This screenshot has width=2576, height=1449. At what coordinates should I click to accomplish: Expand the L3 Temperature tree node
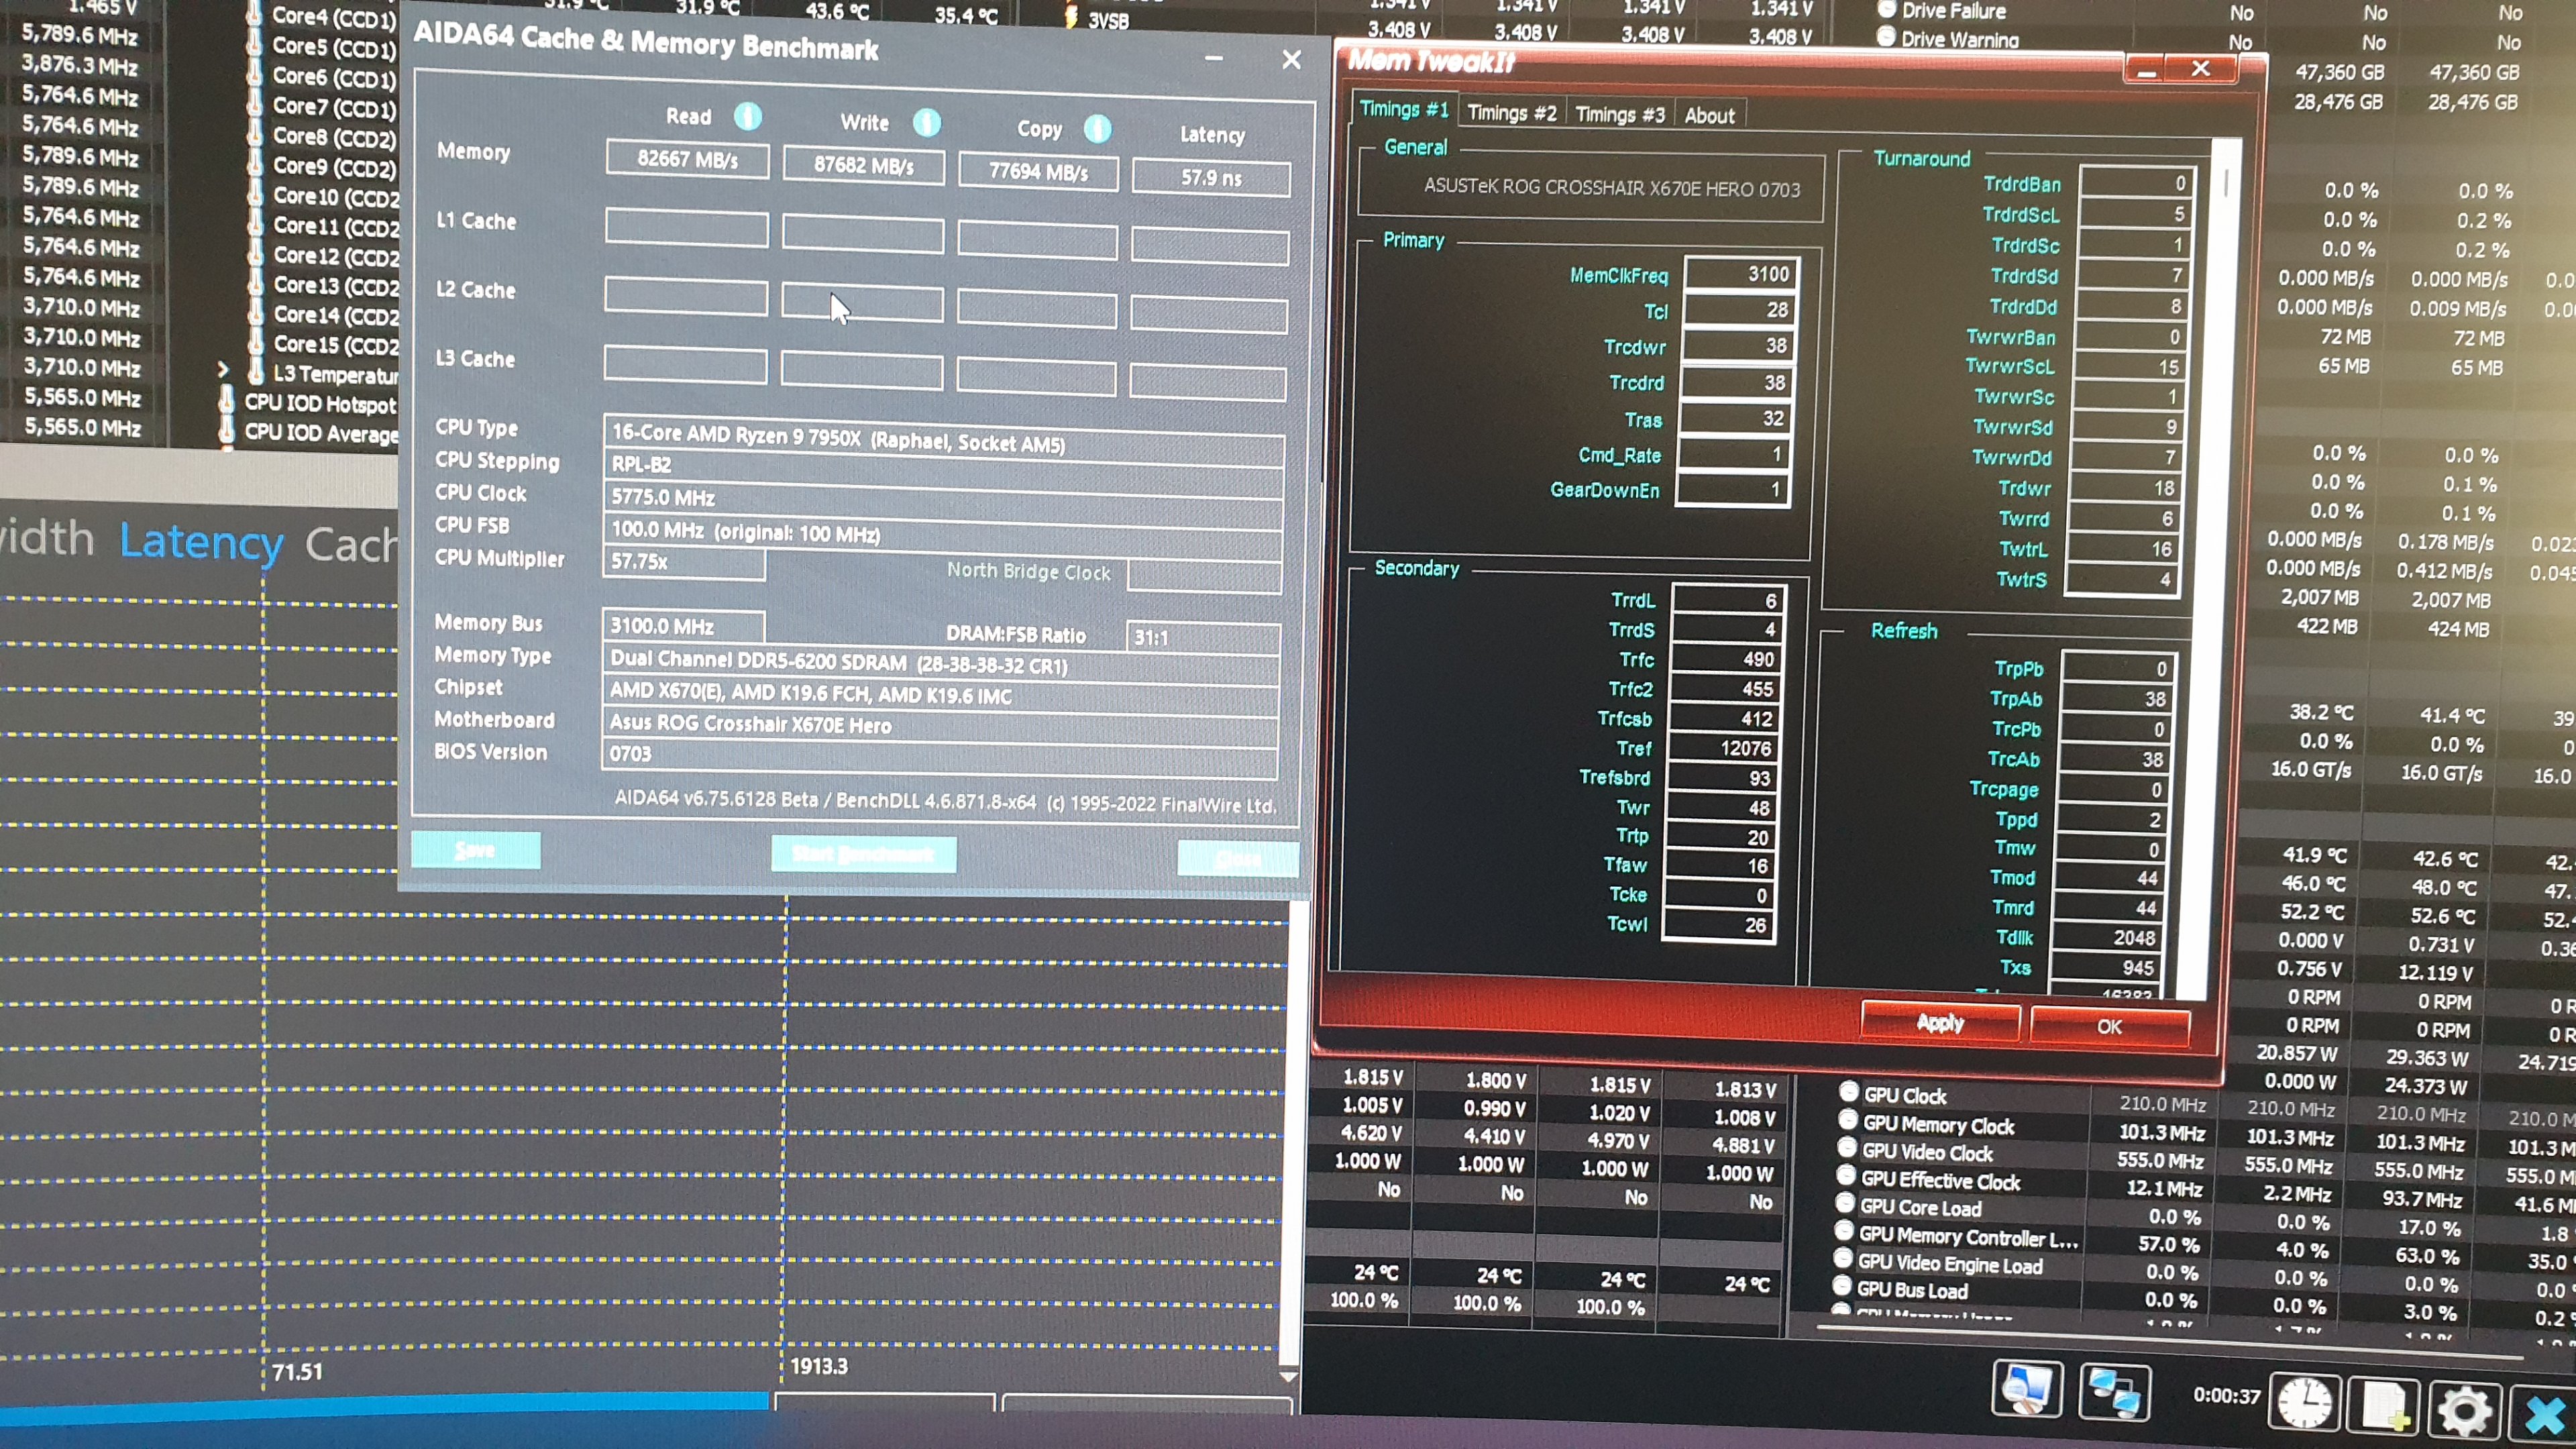224,370
